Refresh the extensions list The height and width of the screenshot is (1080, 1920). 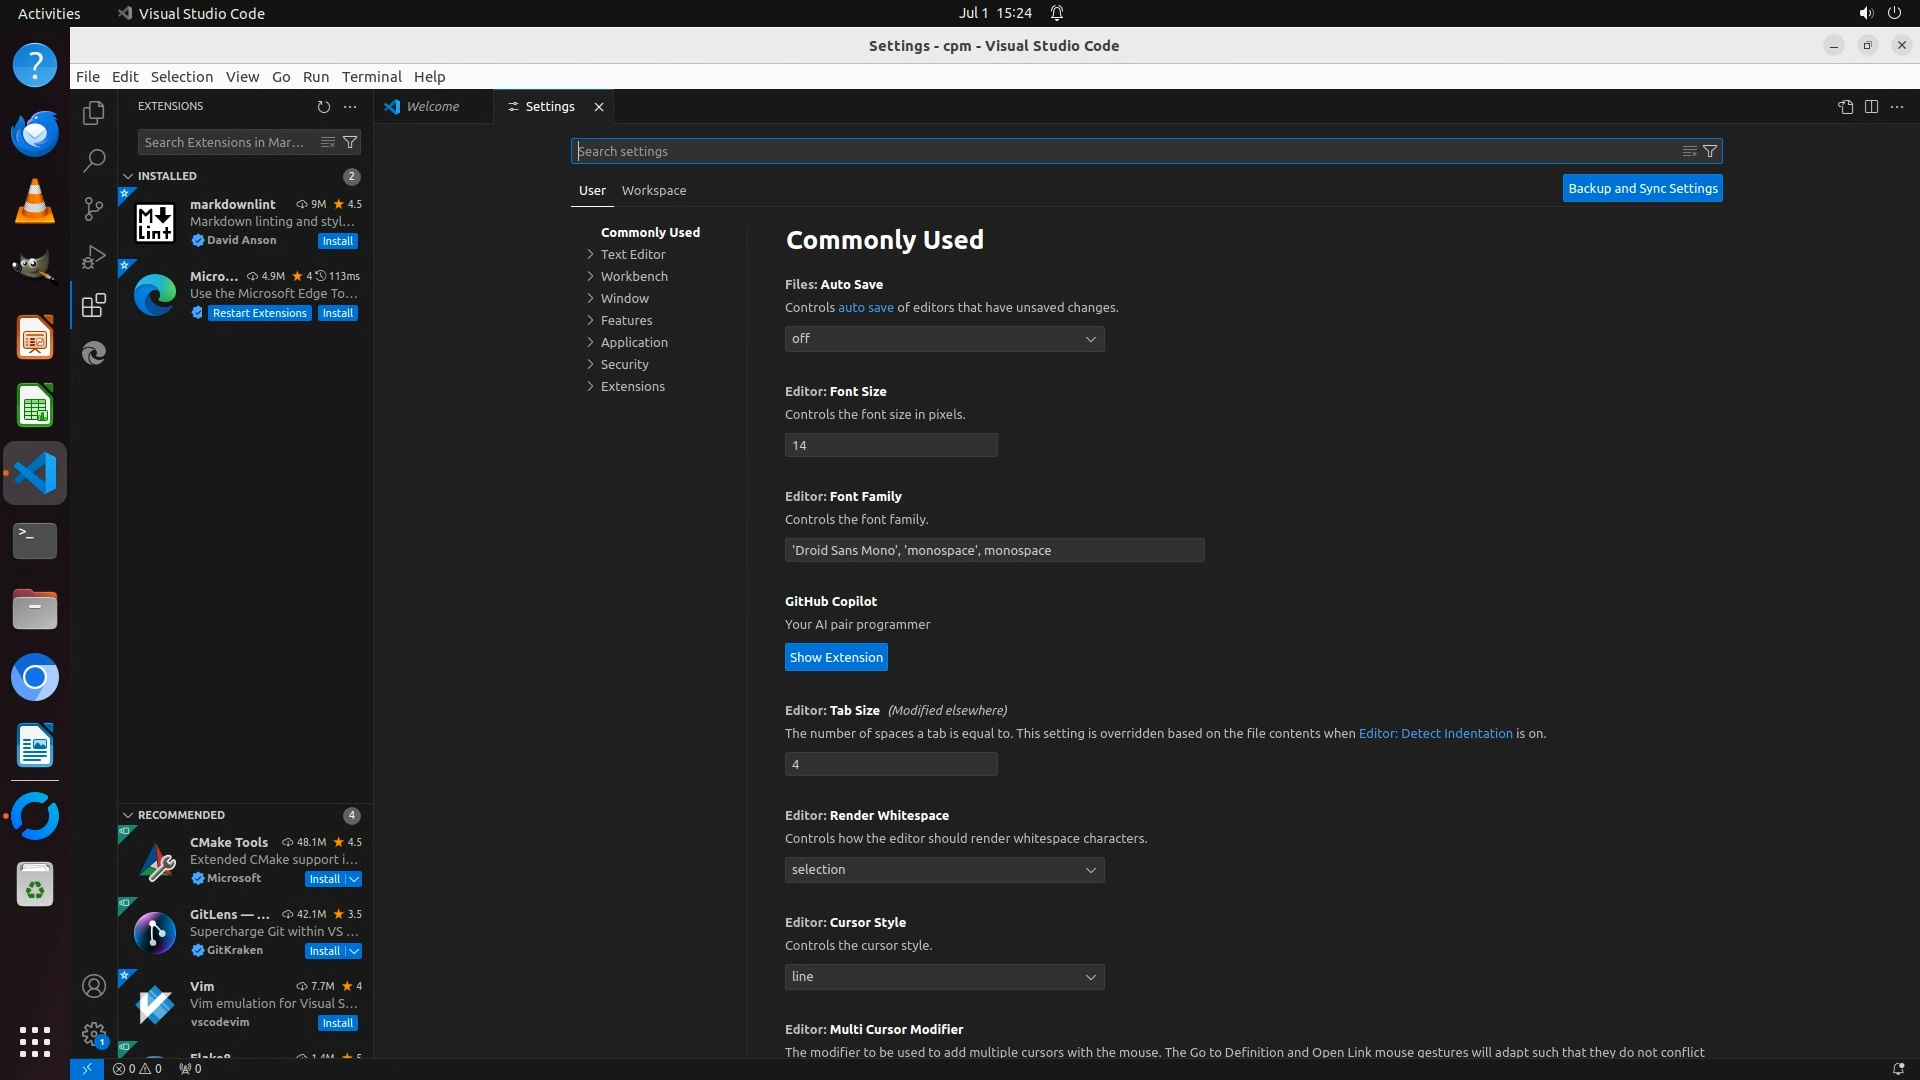pos(323,106)
